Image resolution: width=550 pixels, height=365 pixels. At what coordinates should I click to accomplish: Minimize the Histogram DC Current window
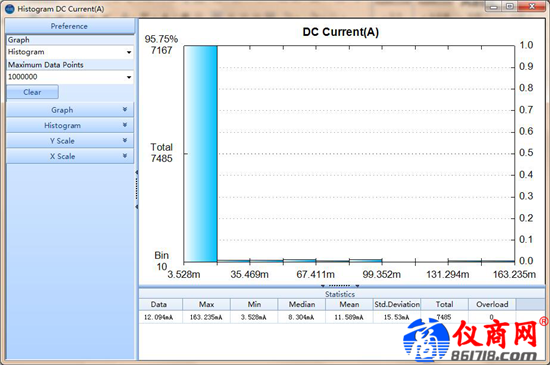pyautogui.click(x=494, y=7)
